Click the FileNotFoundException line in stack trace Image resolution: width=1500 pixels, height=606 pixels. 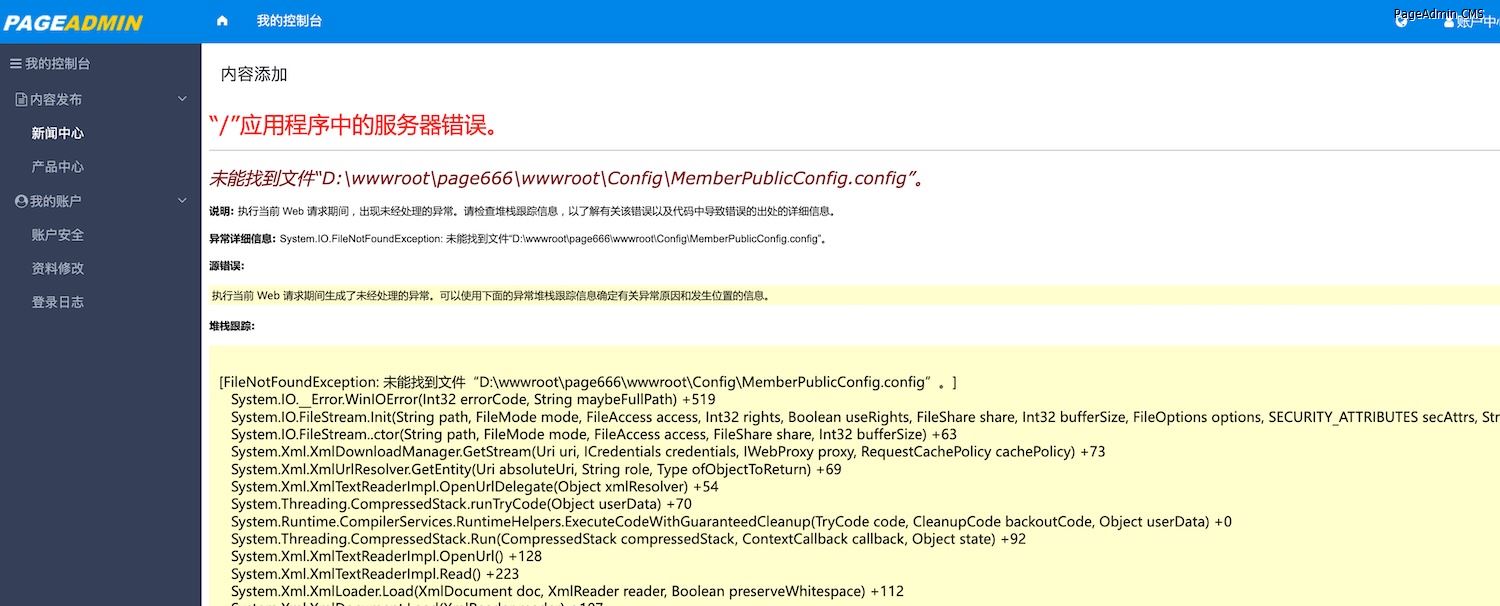coord(587,382)
